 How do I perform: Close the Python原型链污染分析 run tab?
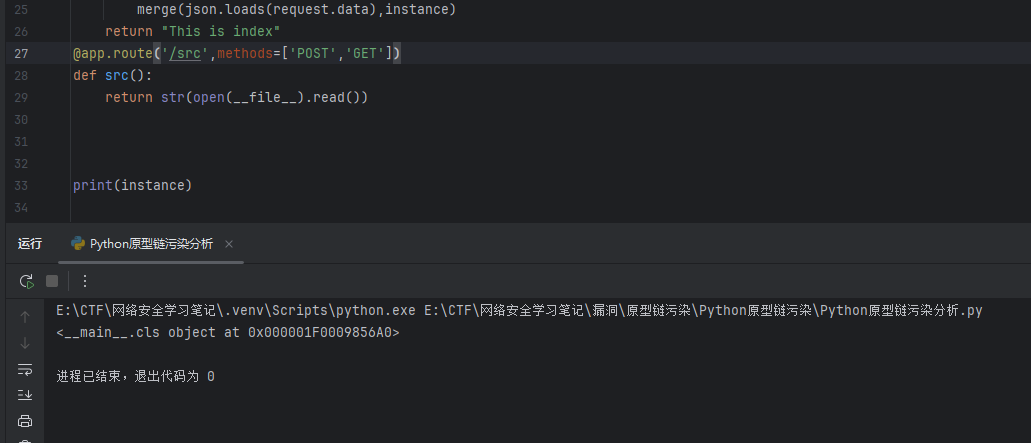229,244
